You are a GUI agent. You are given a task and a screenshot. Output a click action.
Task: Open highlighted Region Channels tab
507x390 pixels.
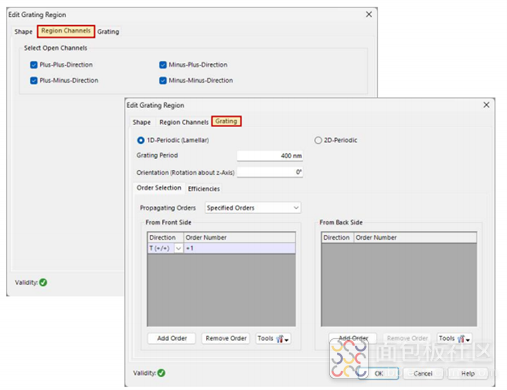coord(66,31)
